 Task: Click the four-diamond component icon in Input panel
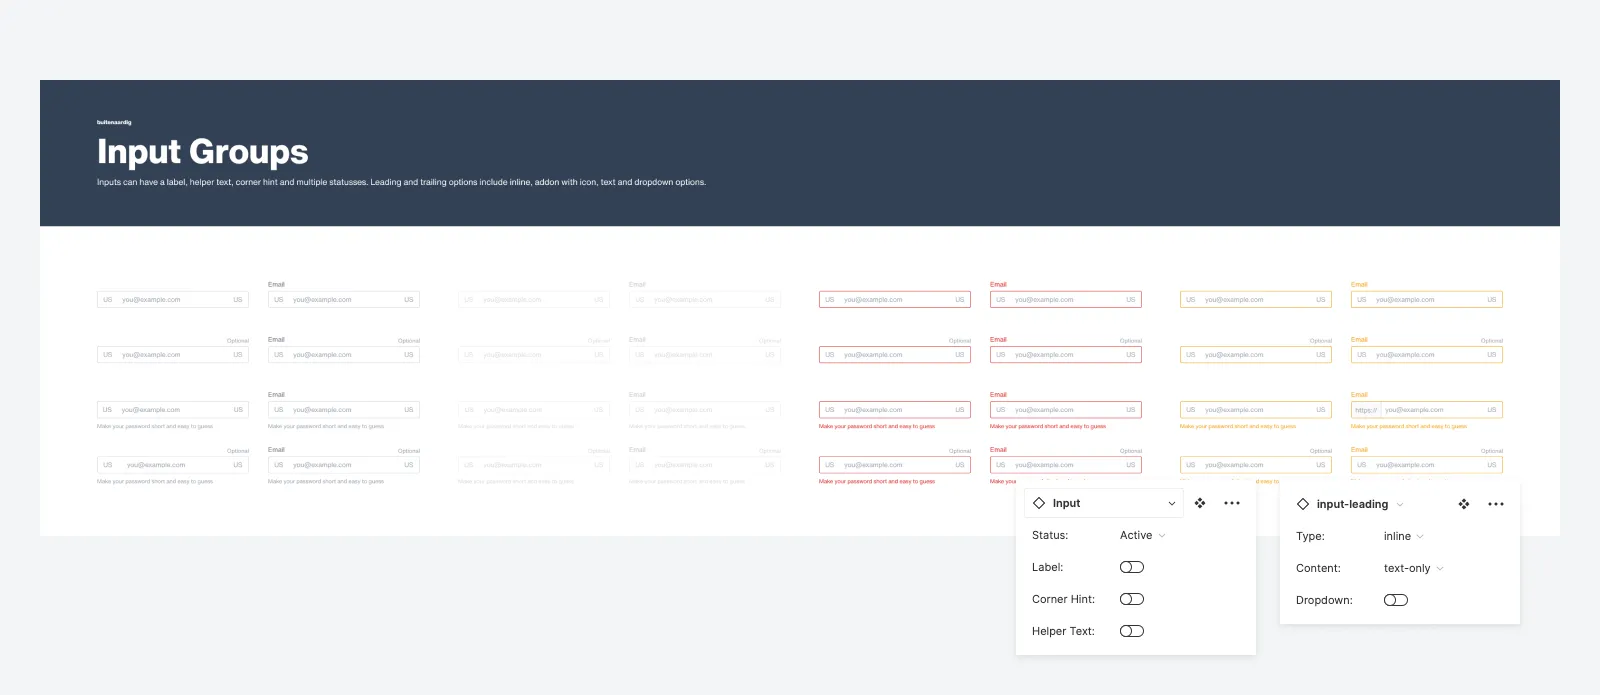[1200, 503]
